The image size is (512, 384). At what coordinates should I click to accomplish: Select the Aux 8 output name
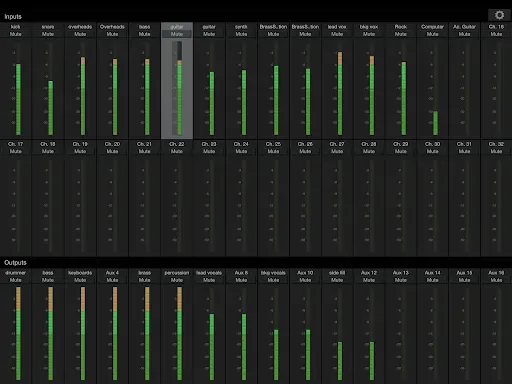coord(241,273)
